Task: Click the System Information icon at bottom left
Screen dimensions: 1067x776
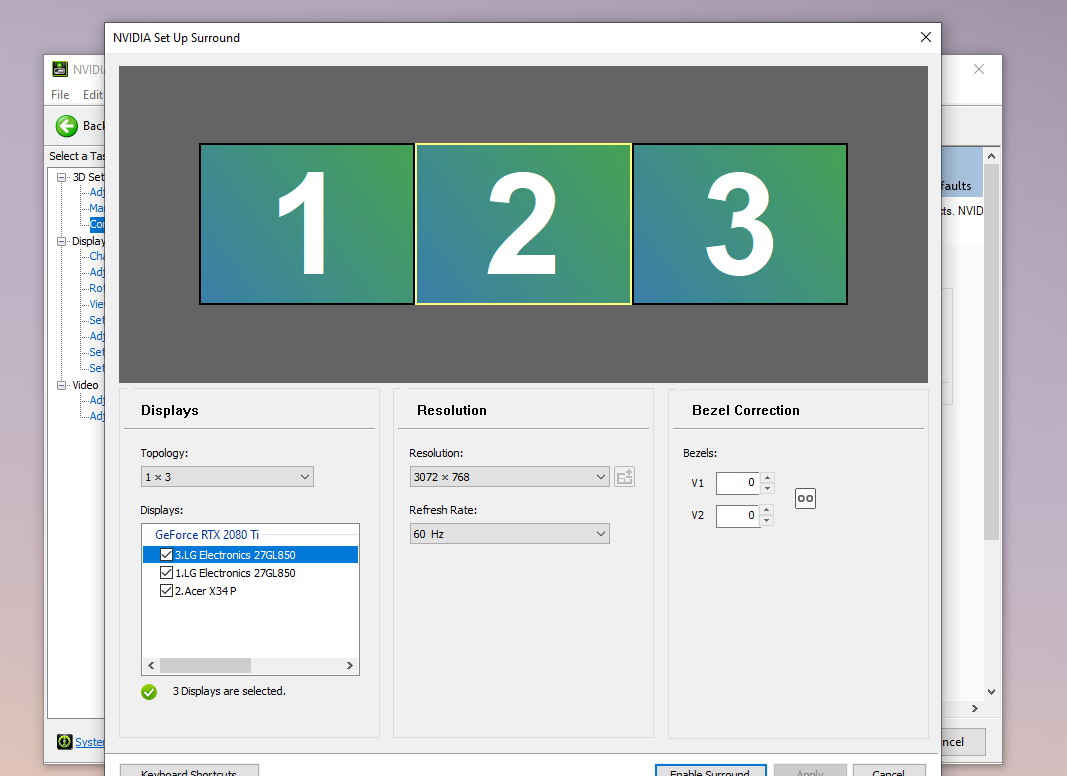Action: tap(64, 742)
